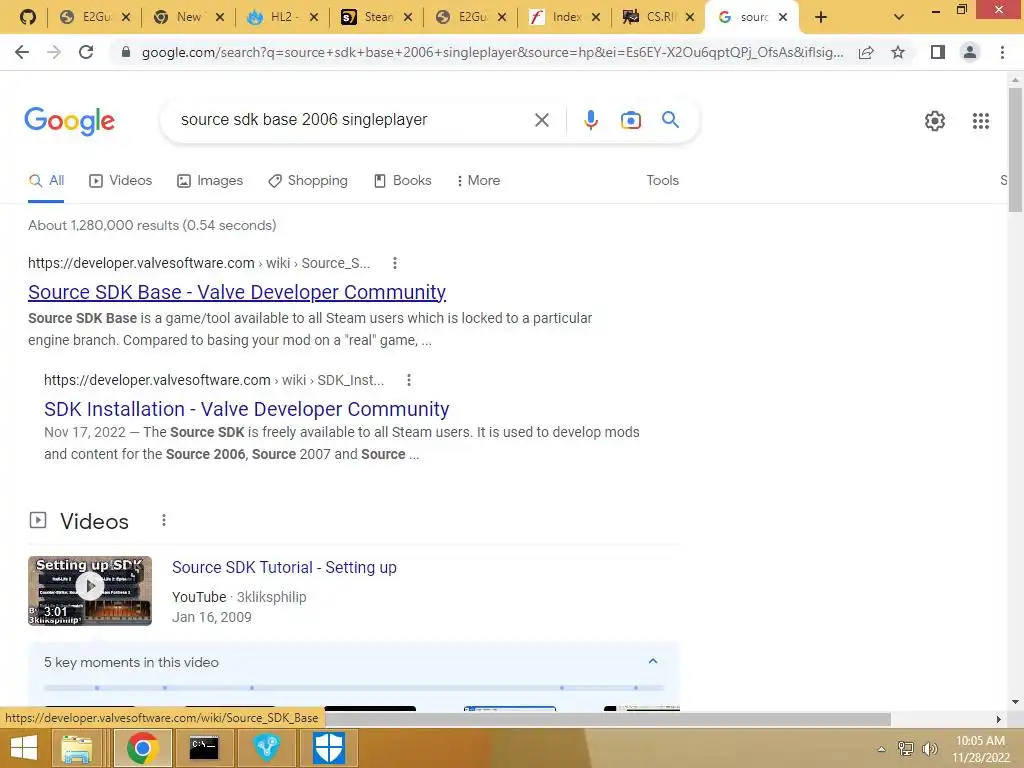Expand More search filters
The height and width of the screenshot is (768, 1024).
[x=479, y=180]
